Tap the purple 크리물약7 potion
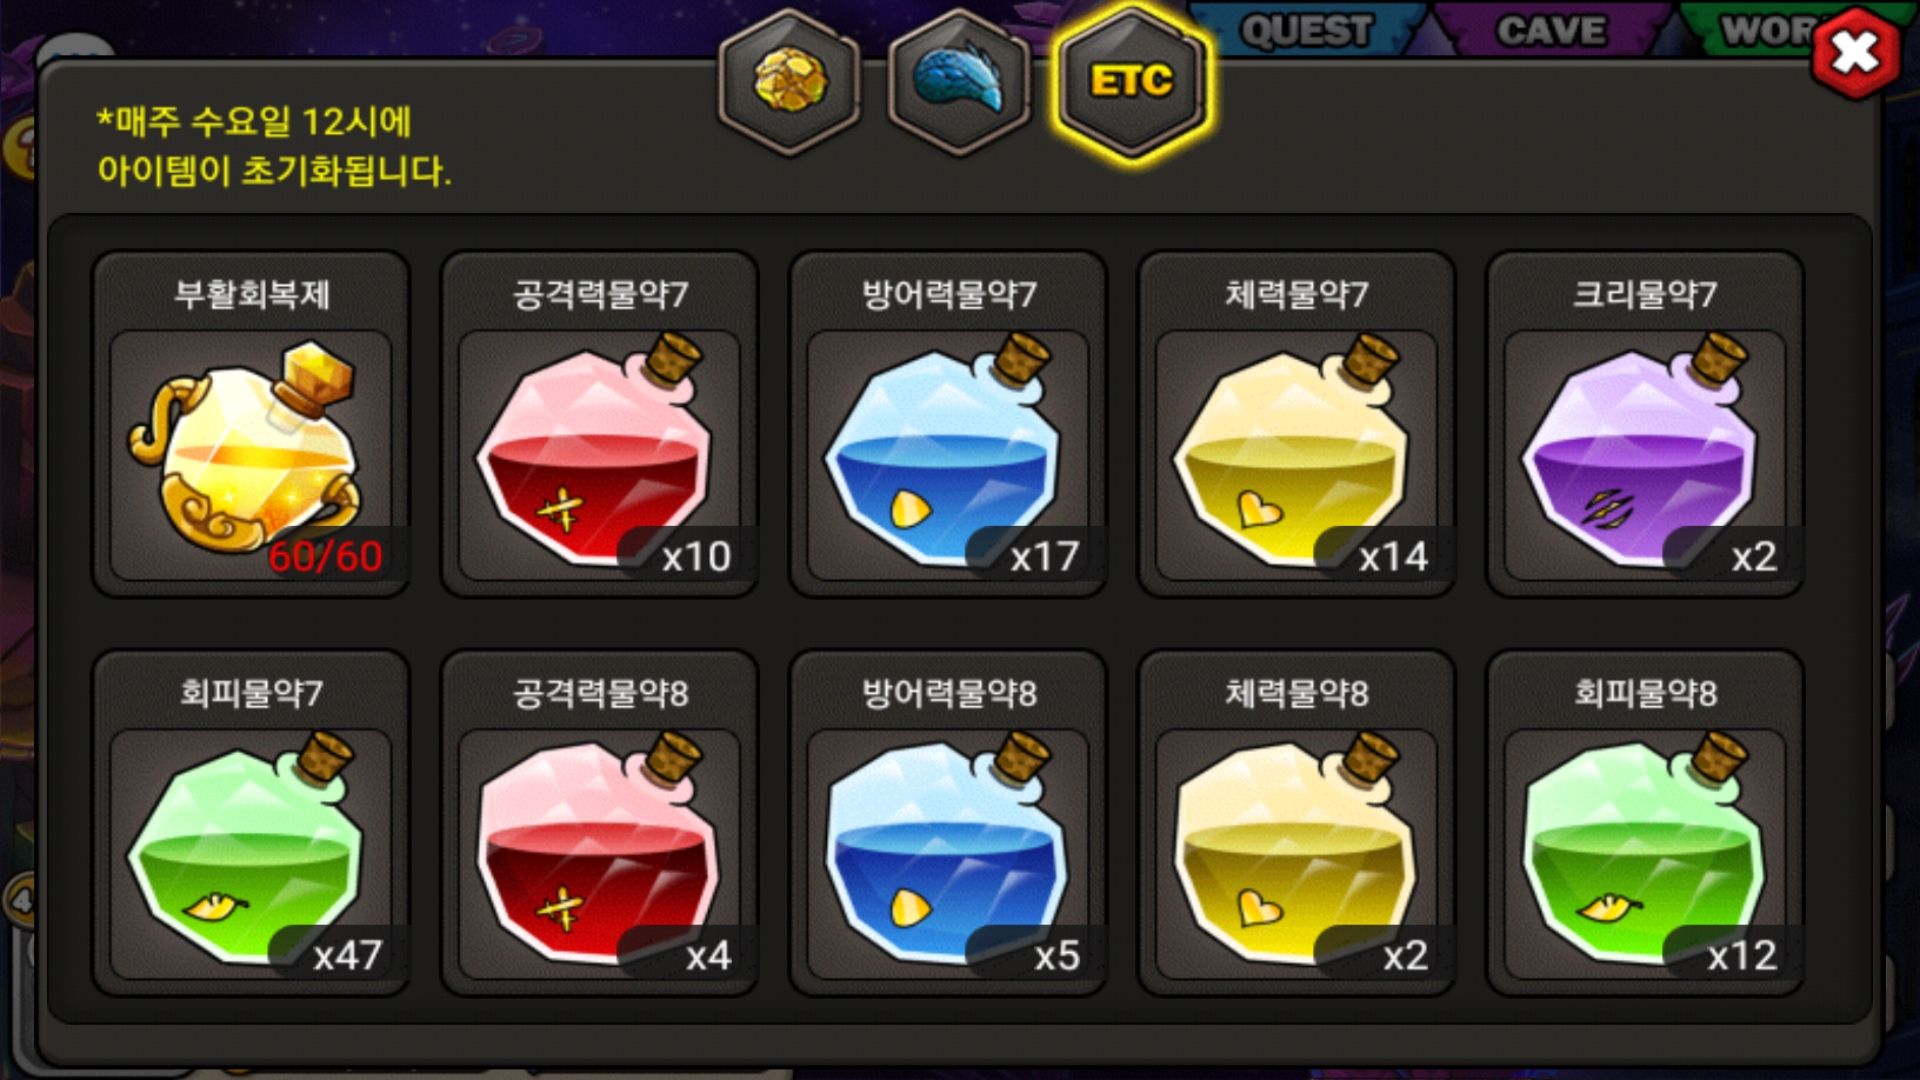The height and width of the screenshot is (1080, 1920). pyautogui.click(x=1645, y=424)
